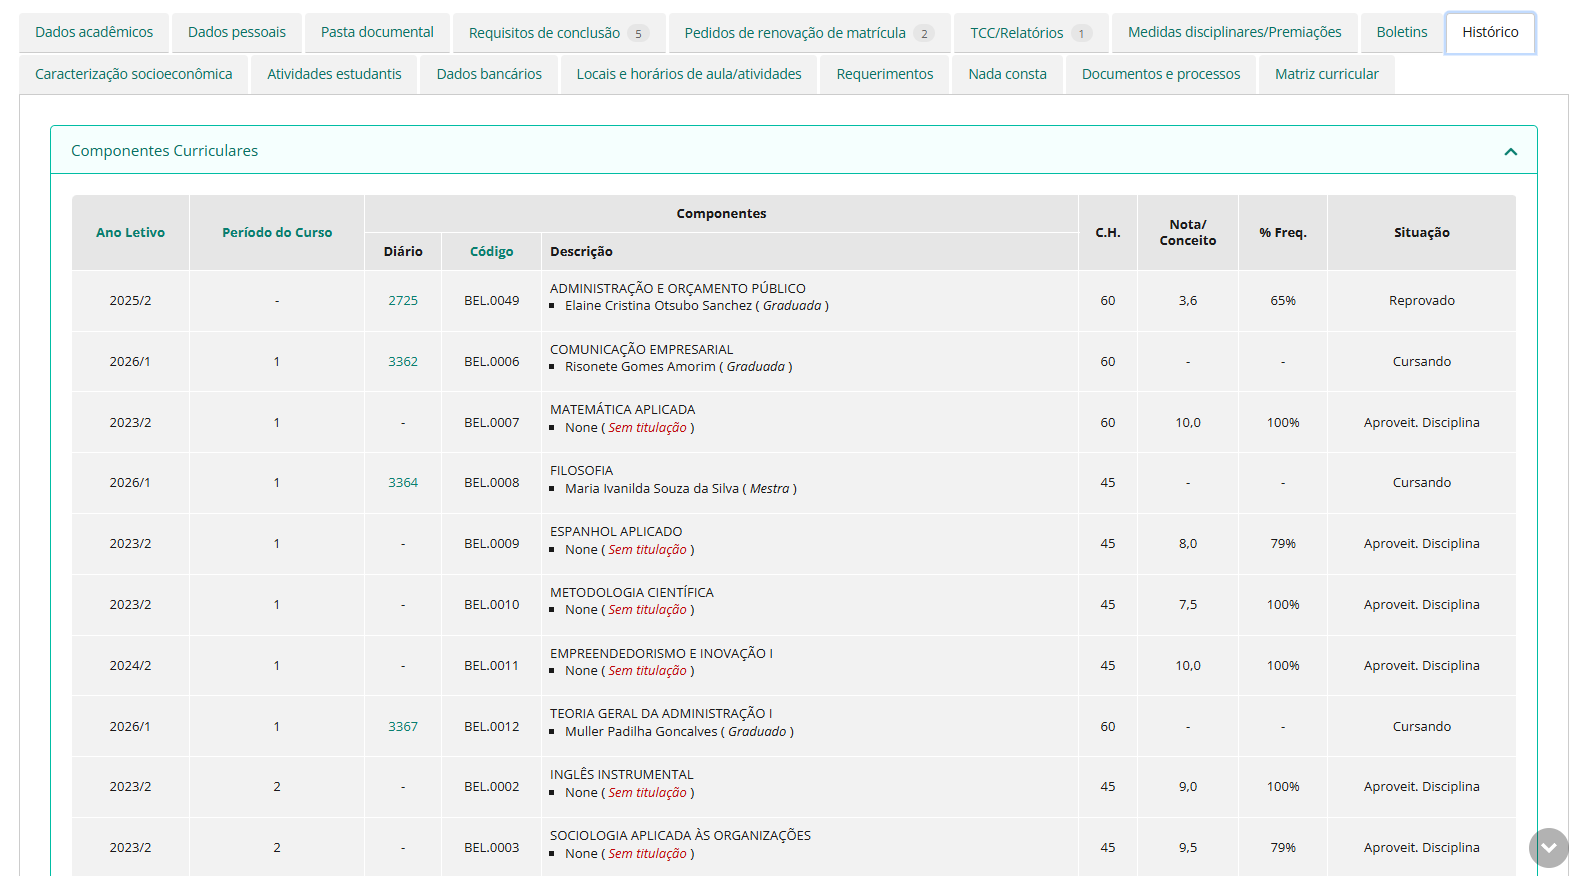1594x876 pixels.
Task: Open diary link 3364 for Filosofia
Action: coord(403,483)
